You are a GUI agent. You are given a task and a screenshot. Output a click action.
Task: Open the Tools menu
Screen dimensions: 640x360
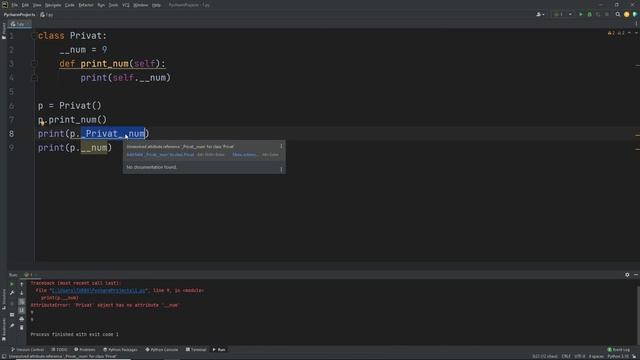click(x=113, y=5)
